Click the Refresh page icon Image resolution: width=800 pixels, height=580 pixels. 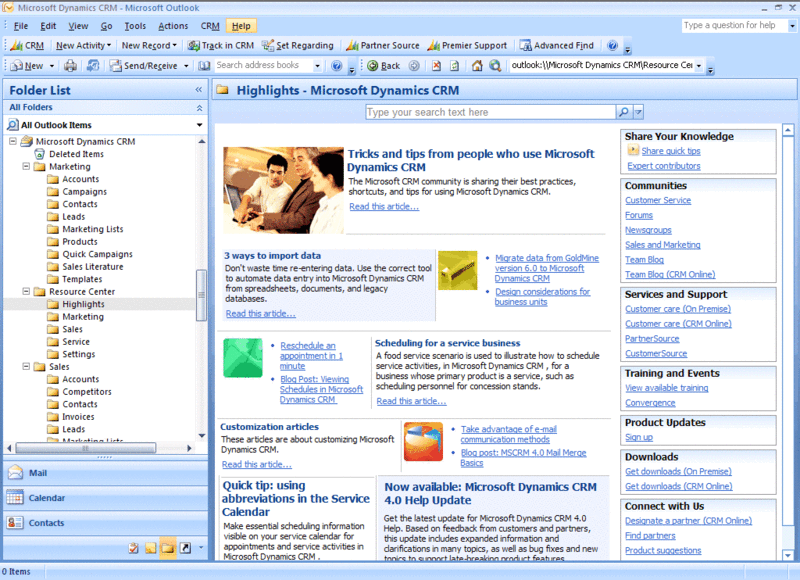coord(455,65)
